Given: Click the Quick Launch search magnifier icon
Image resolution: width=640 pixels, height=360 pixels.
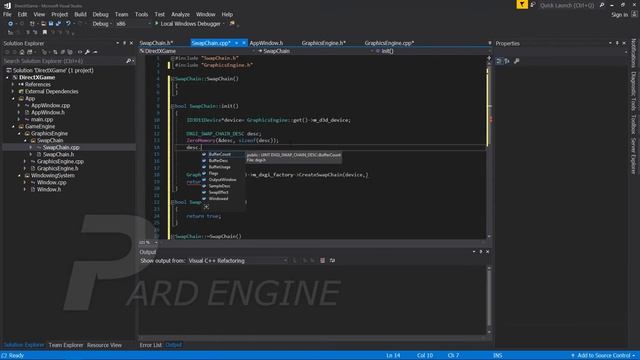Looking at the screenshot, I should pyautogui.click(x=602, y=5).
